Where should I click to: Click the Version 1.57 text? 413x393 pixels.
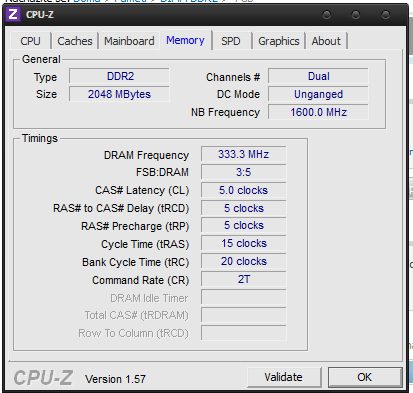tap(115, 379)
